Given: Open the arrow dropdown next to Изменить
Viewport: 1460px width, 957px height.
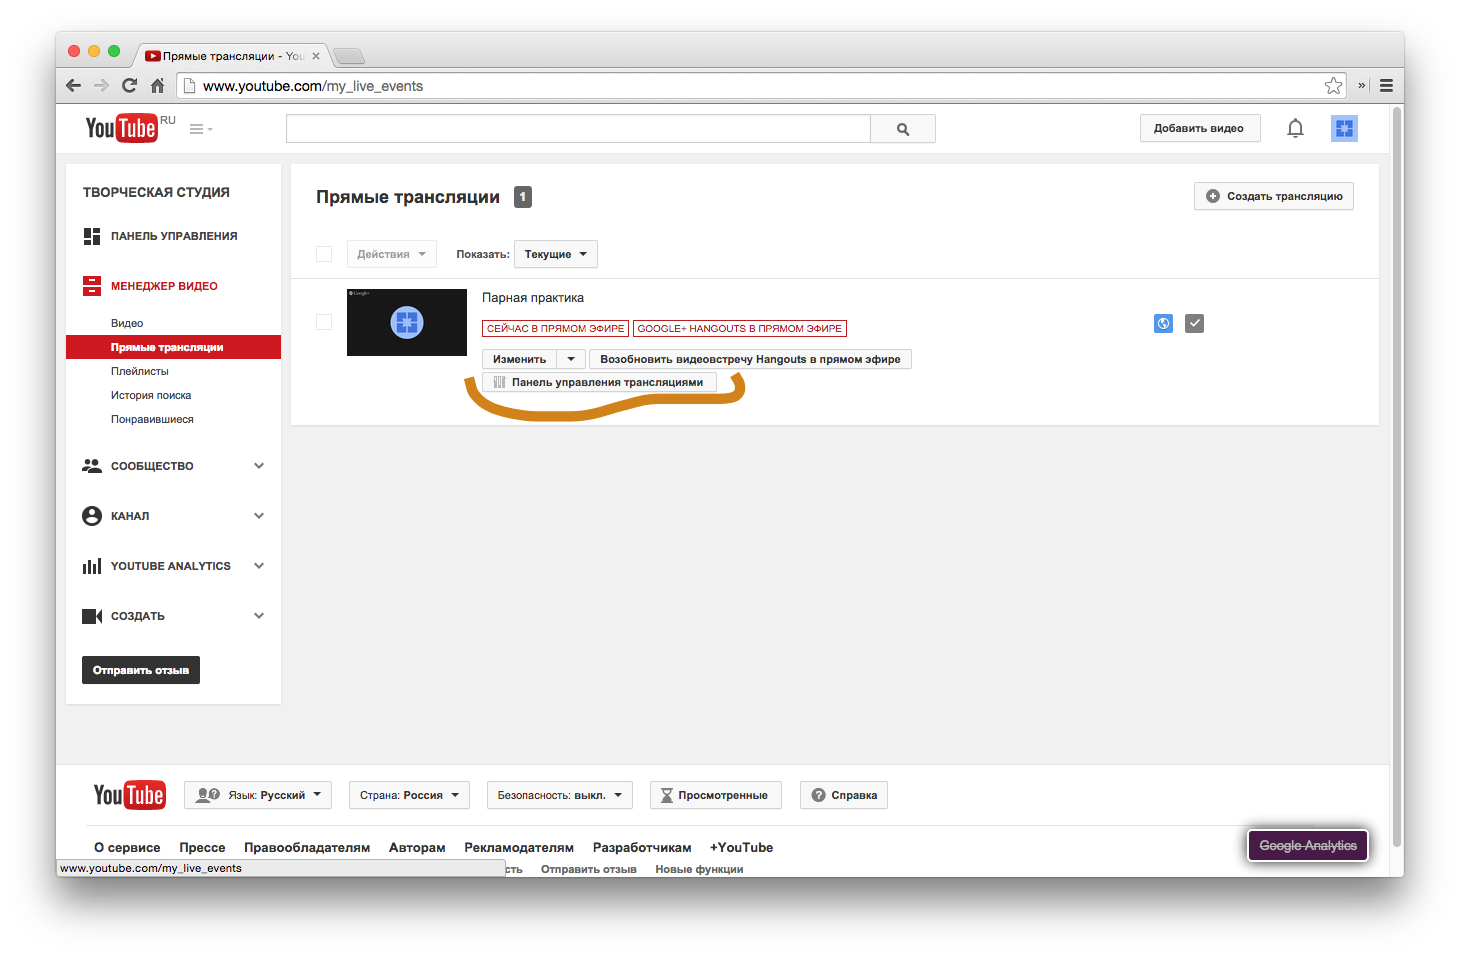Looking at the screenshot, I should coord(571,359).
